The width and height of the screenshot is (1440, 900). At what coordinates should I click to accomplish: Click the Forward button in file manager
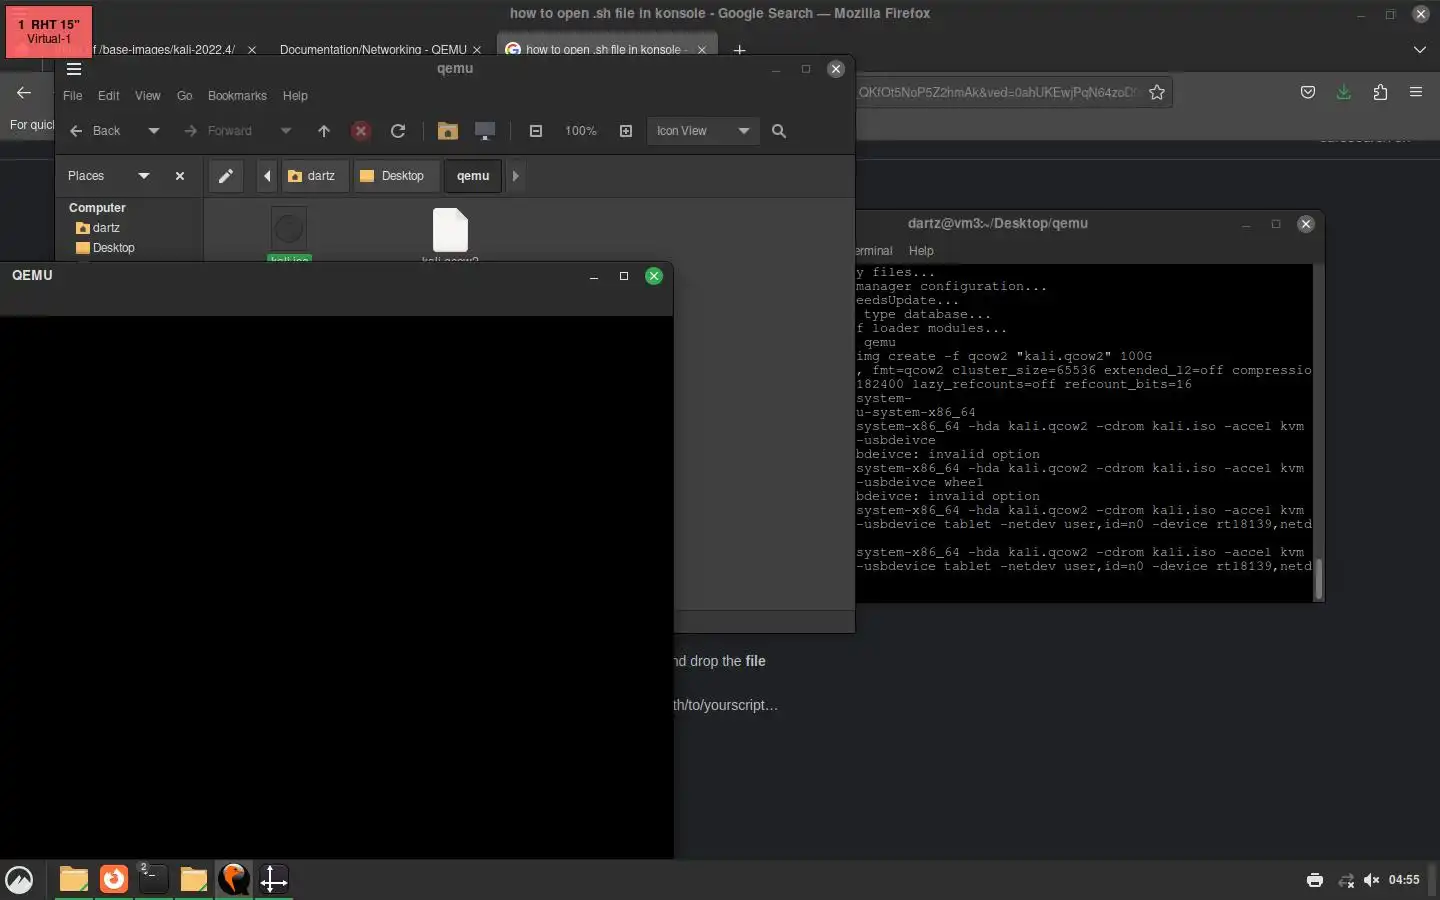(218, 131)
